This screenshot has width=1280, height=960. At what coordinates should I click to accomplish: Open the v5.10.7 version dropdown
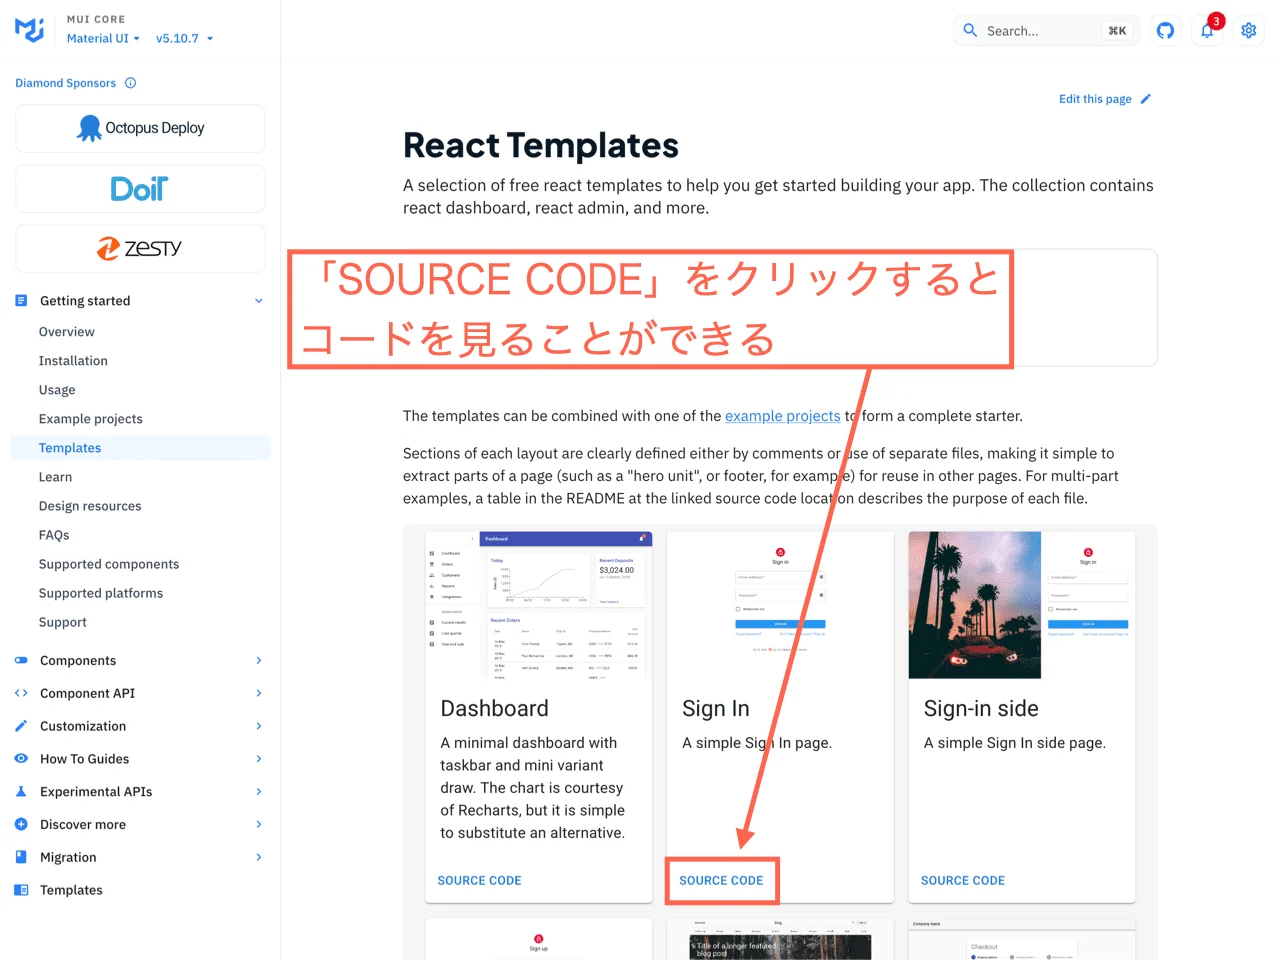[184, 38]
